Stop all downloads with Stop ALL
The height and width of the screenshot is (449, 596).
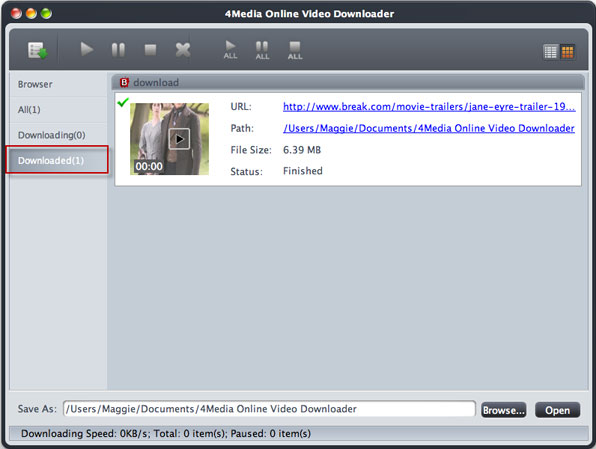point(295,50)
